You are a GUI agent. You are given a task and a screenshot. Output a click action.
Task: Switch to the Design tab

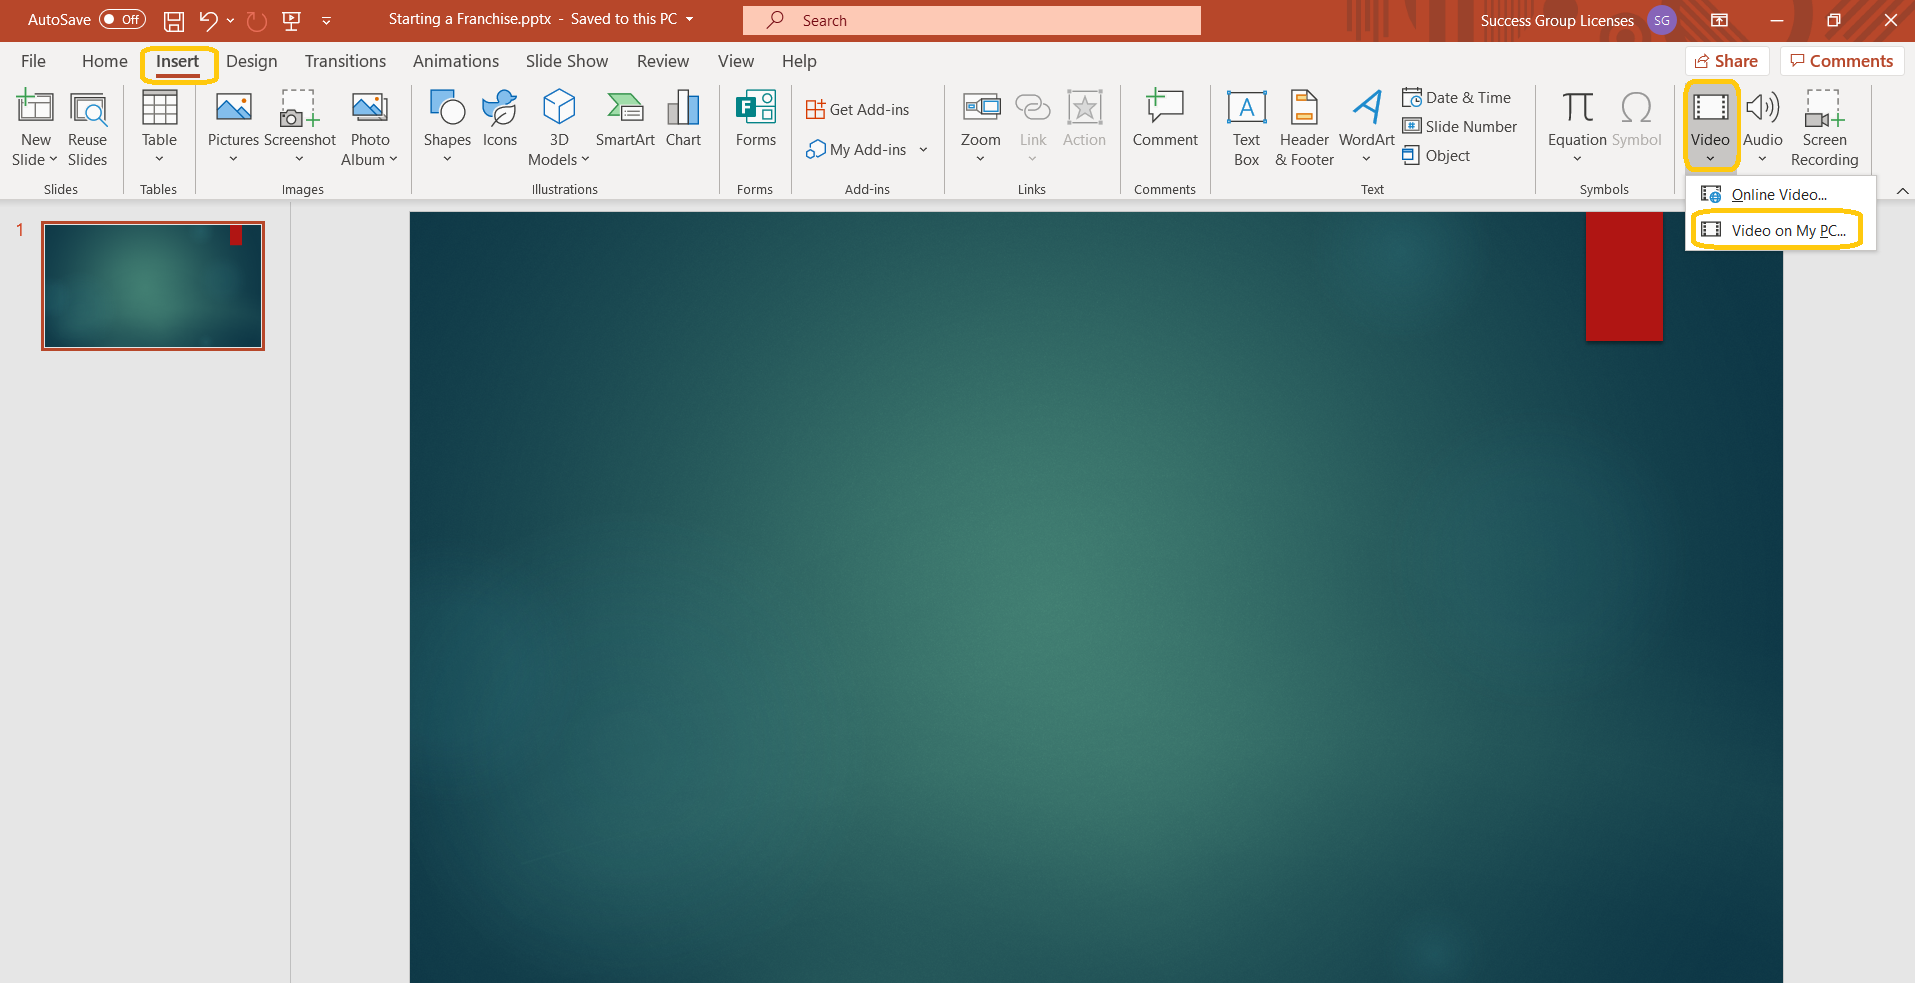pos(251,61)
